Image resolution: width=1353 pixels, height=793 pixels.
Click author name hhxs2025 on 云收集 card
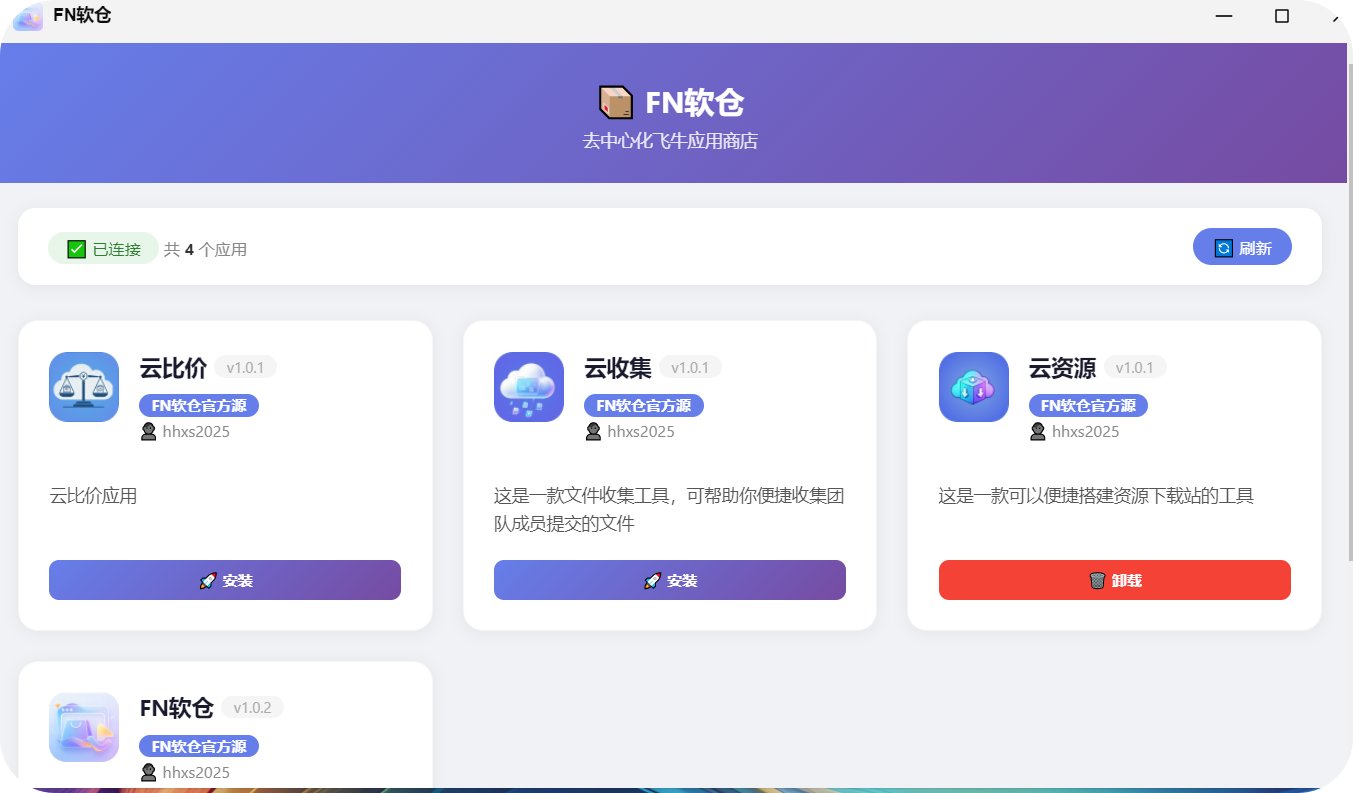(x=641, y=432)
